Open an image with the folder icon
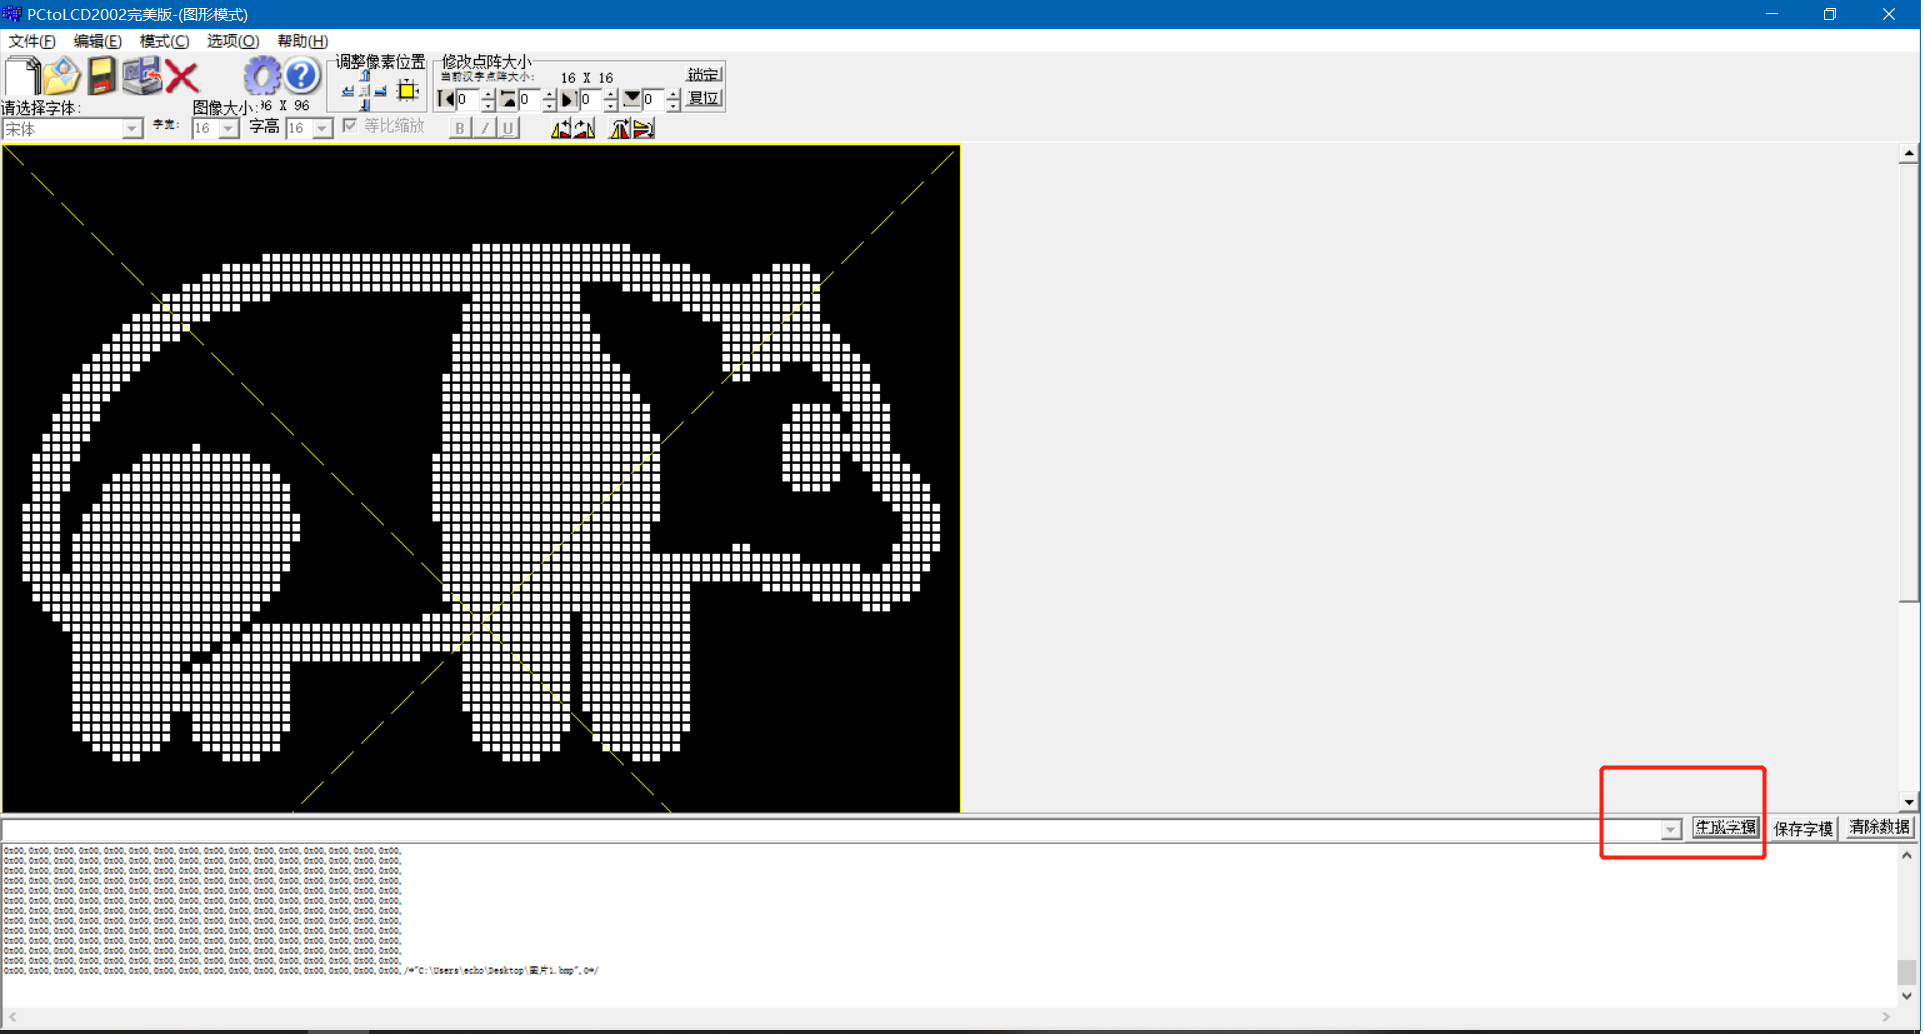Image resolution: width=1924 pixels, height=1034 pixels. coord(61,76)
